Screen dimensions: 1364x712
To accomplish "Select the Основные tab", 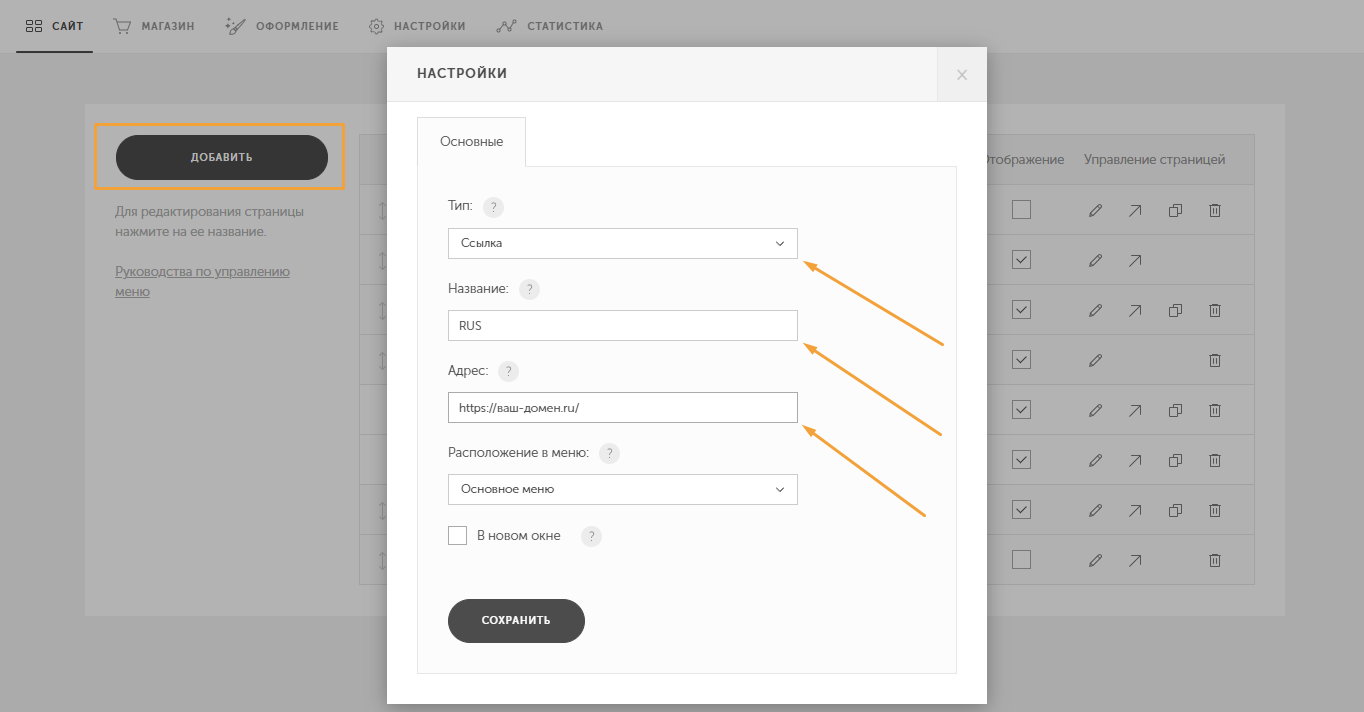I will click(x=471, y=142).
